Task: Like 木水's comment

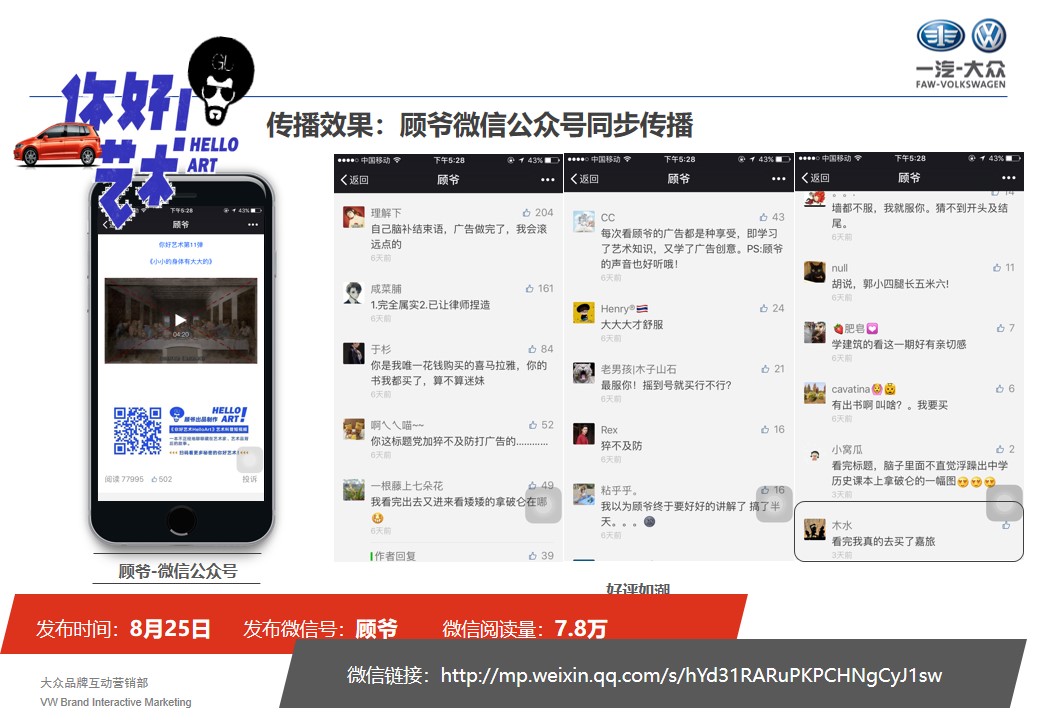Action: (1006, 525)
